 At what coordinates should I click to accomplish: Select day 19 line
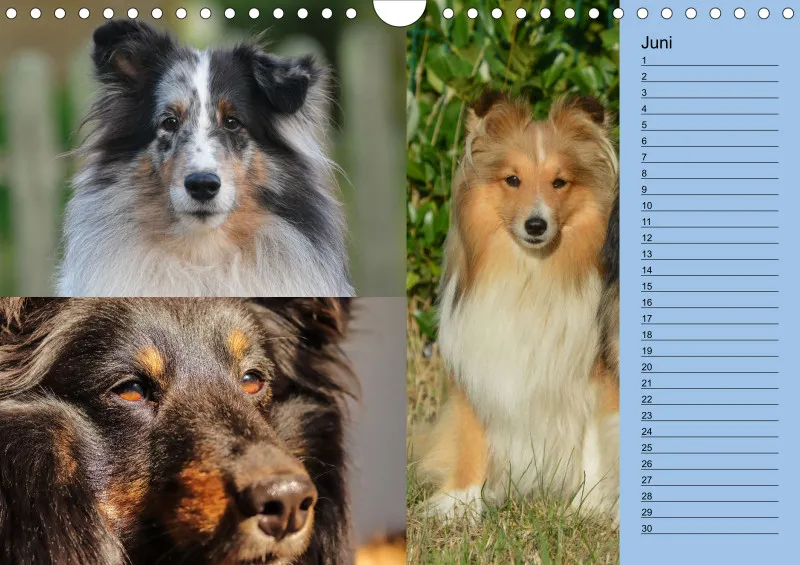[709, 351]
